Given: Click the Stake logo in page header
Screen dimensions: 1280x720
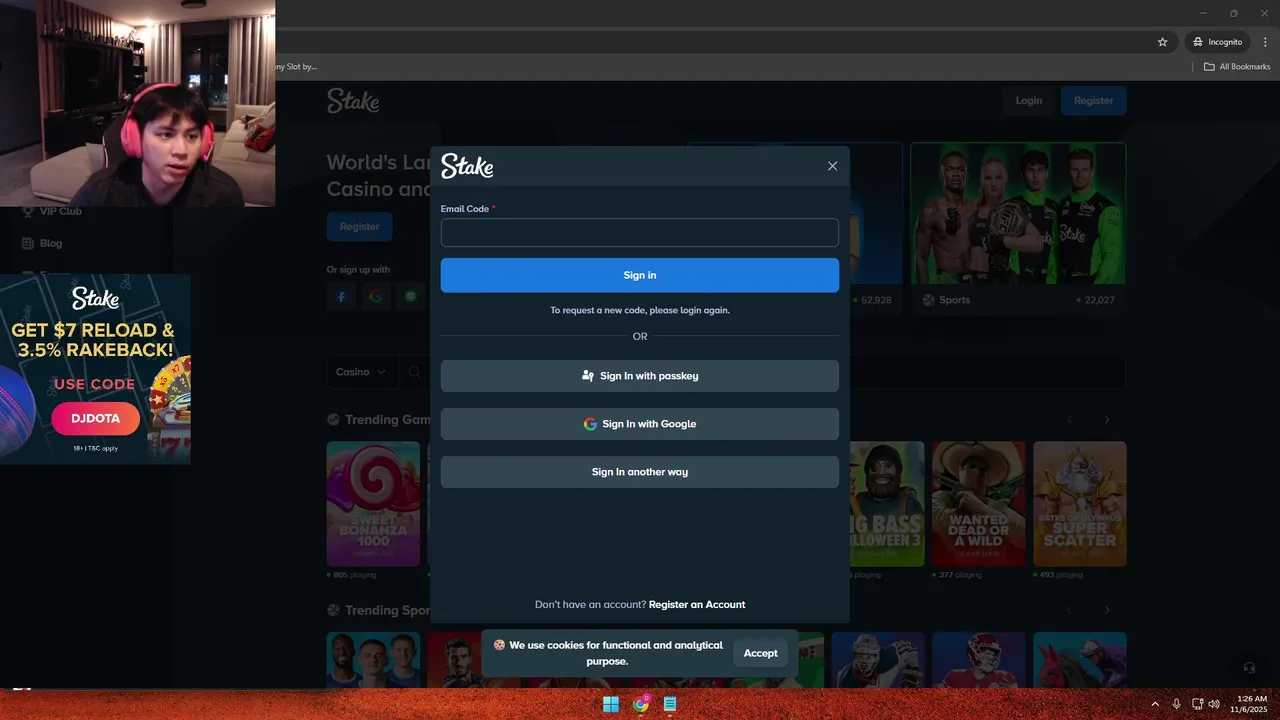Looking at the screenshot, I should pyautogui.click(x=353, y=100).
